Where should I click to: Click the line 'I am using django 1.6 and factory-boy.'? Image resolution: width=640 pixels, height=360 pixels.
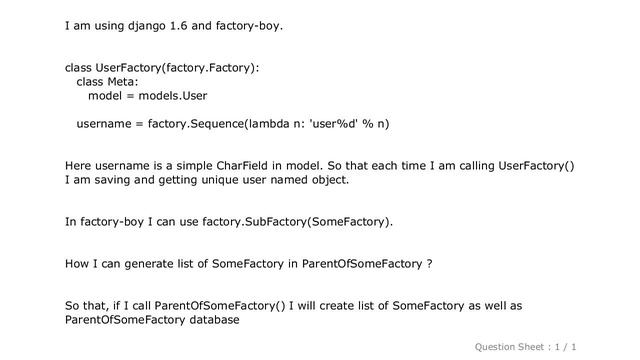173,26
